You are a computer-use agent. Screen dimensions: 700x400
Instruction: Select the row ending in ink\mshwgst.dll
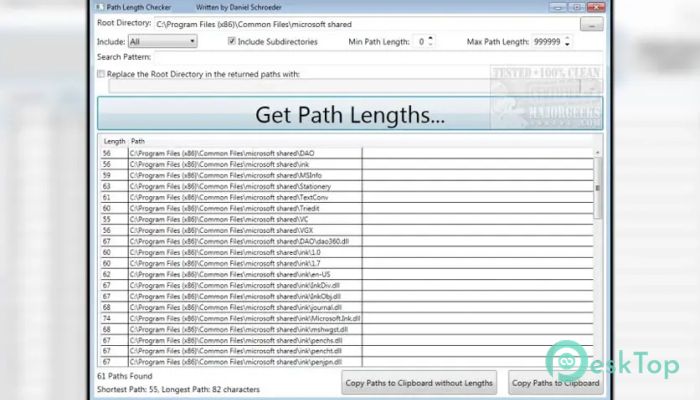347,329
